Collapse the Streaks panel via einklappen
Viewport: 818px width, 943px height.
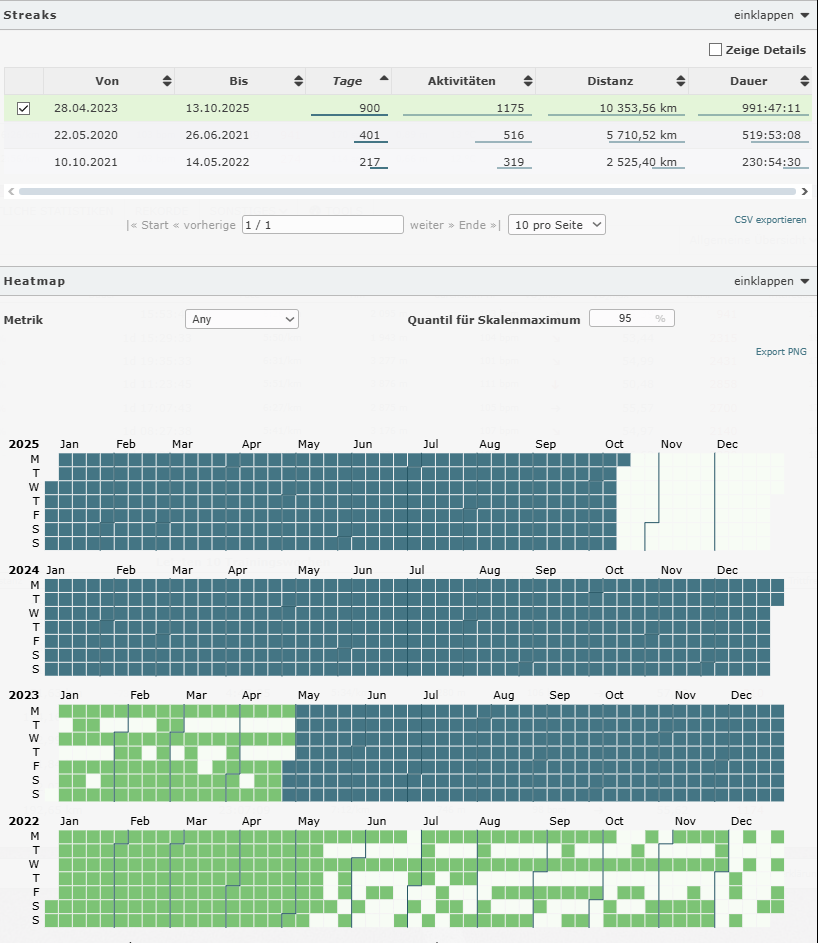pos(771,15)
